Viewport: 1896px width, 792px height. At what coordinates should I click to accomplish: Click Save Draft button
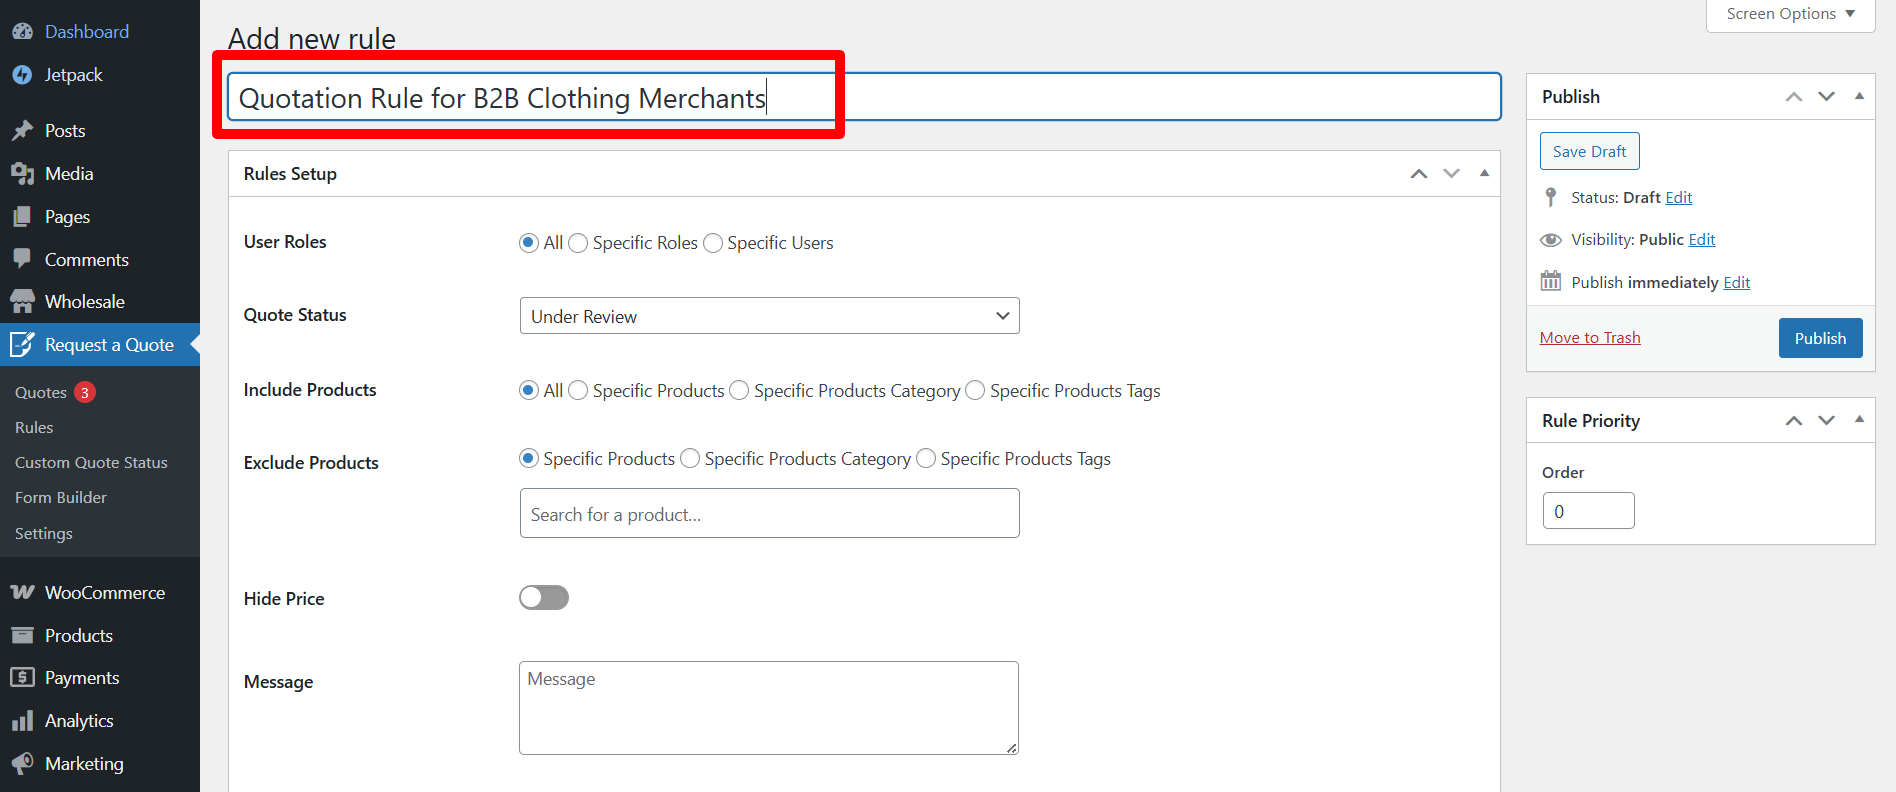click(1590, 151)
